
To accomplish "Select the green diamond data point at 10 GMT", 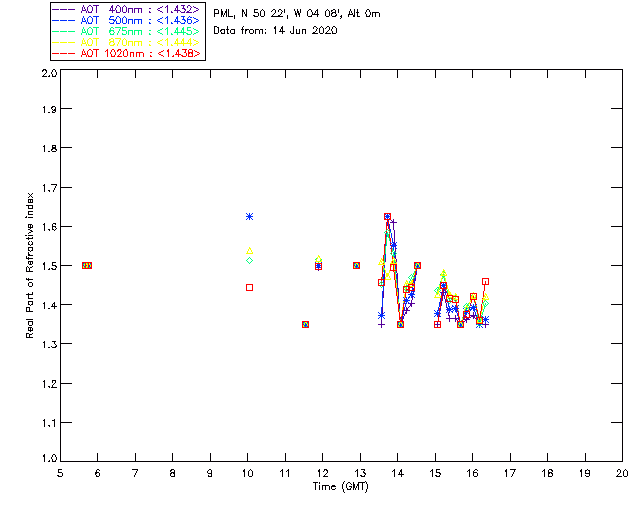I will tap(249, 260).
